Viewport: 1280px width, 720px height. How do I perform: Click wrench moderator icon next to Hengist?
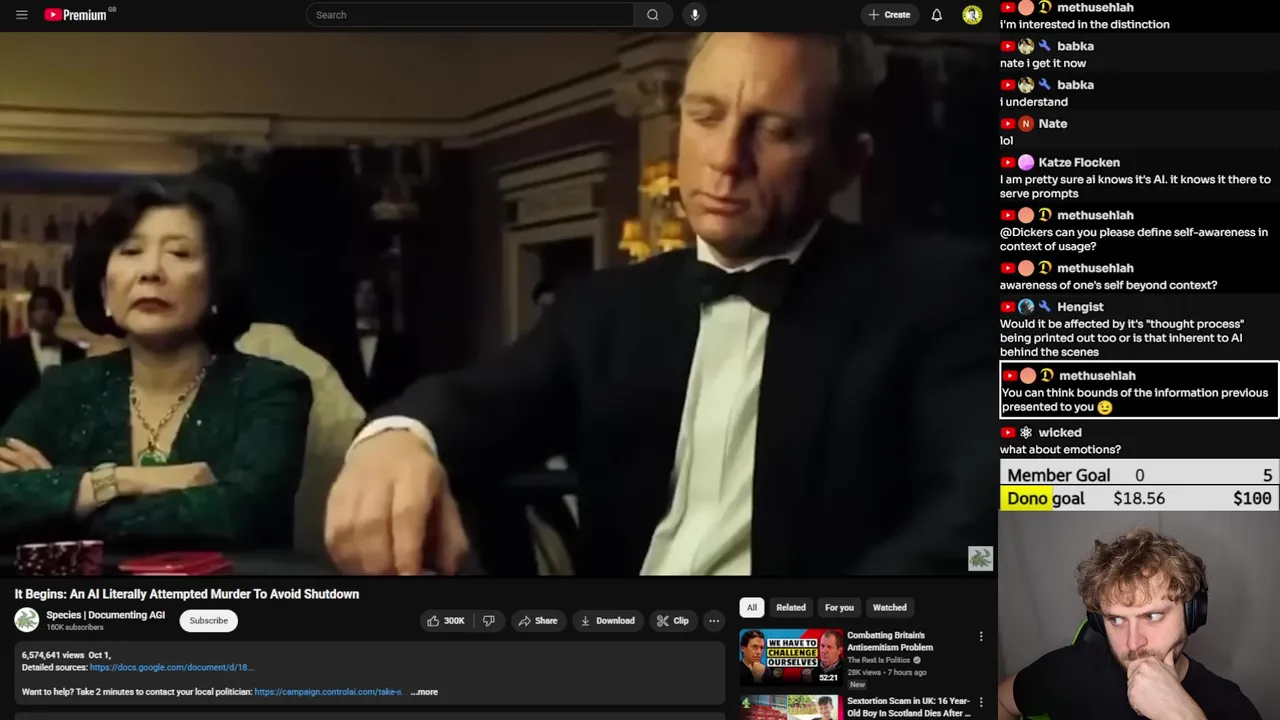pyautogui.click(x=1044, y=307)
